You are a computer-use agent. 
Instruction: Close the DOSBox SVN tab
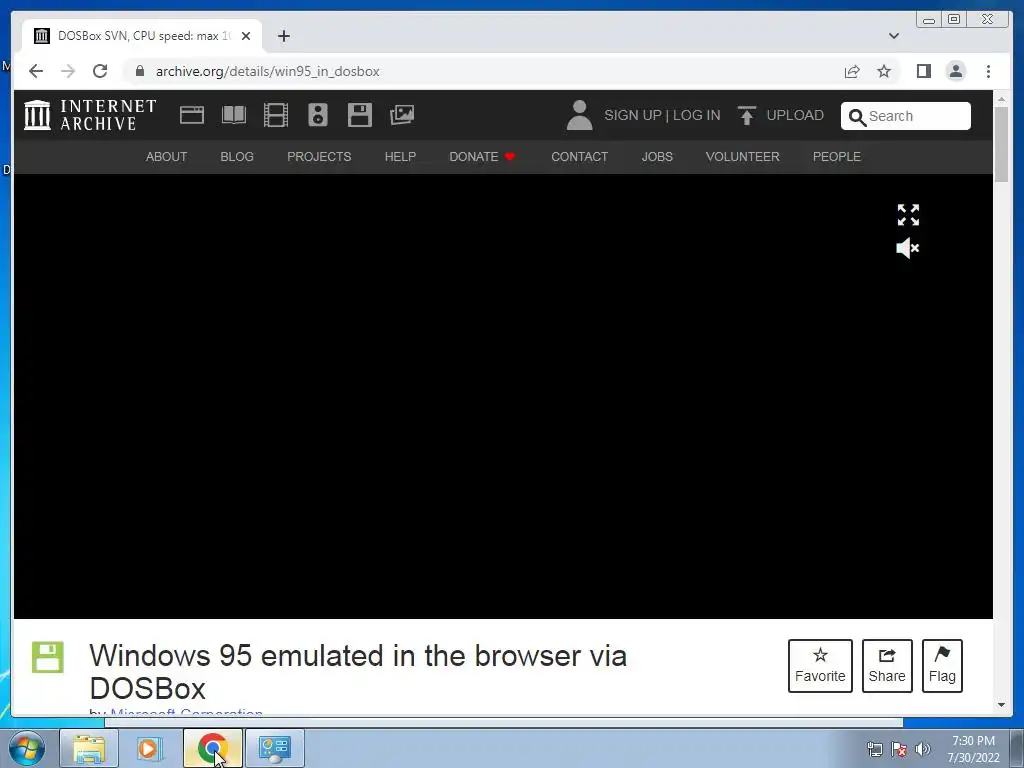[x=246, y=36]
